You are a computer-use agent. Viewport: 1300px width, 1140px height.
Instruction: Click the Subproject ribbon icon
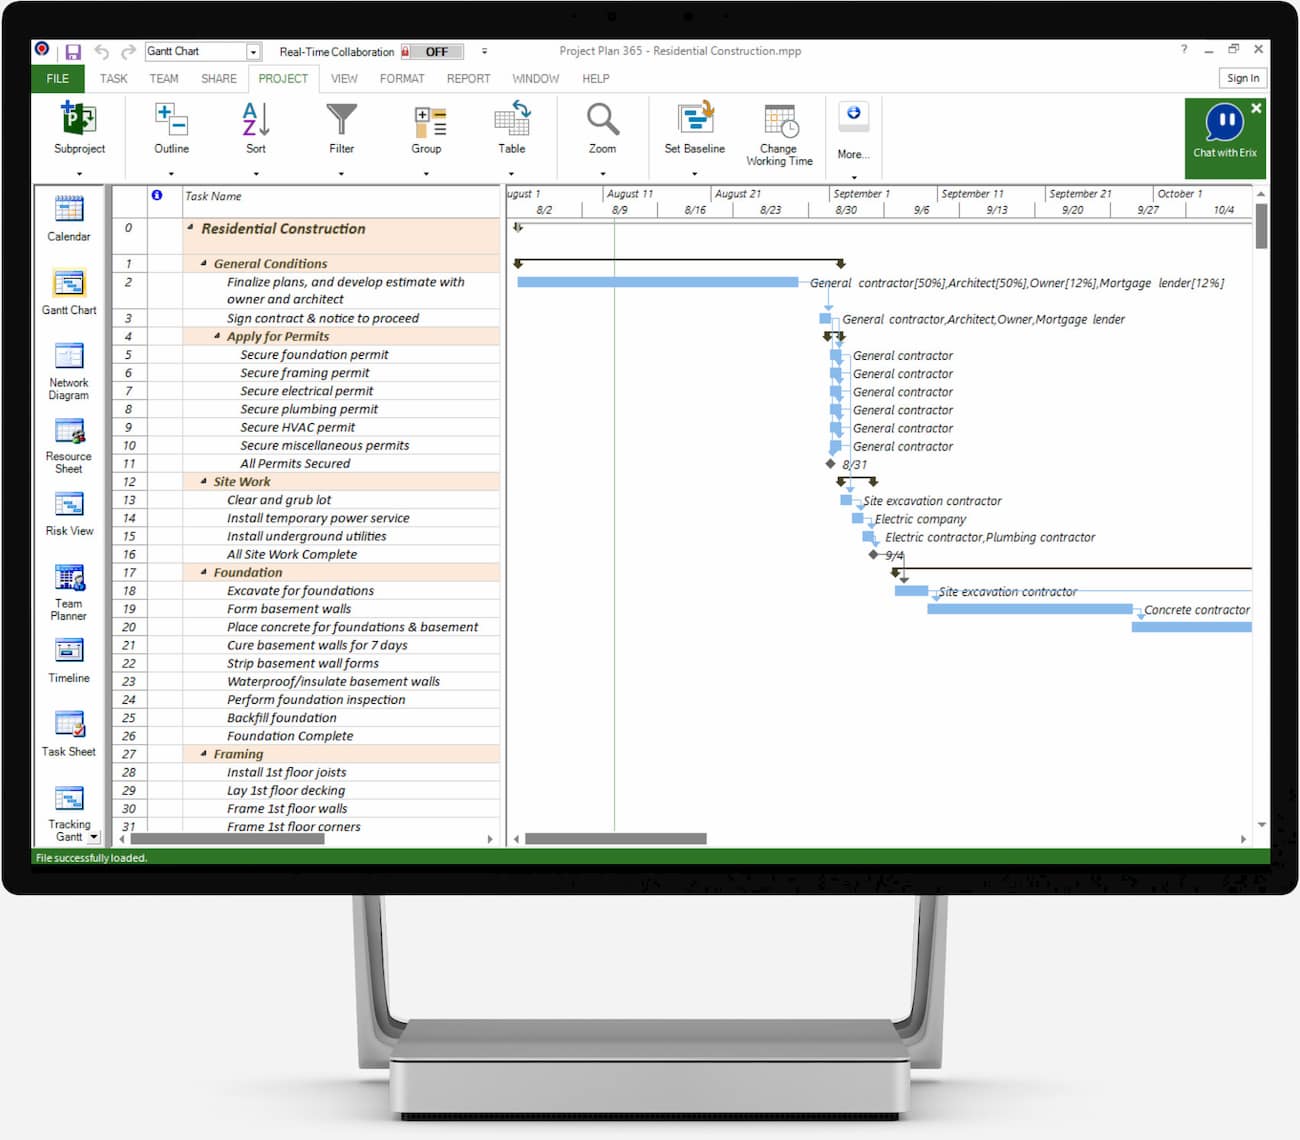[79, 119]
